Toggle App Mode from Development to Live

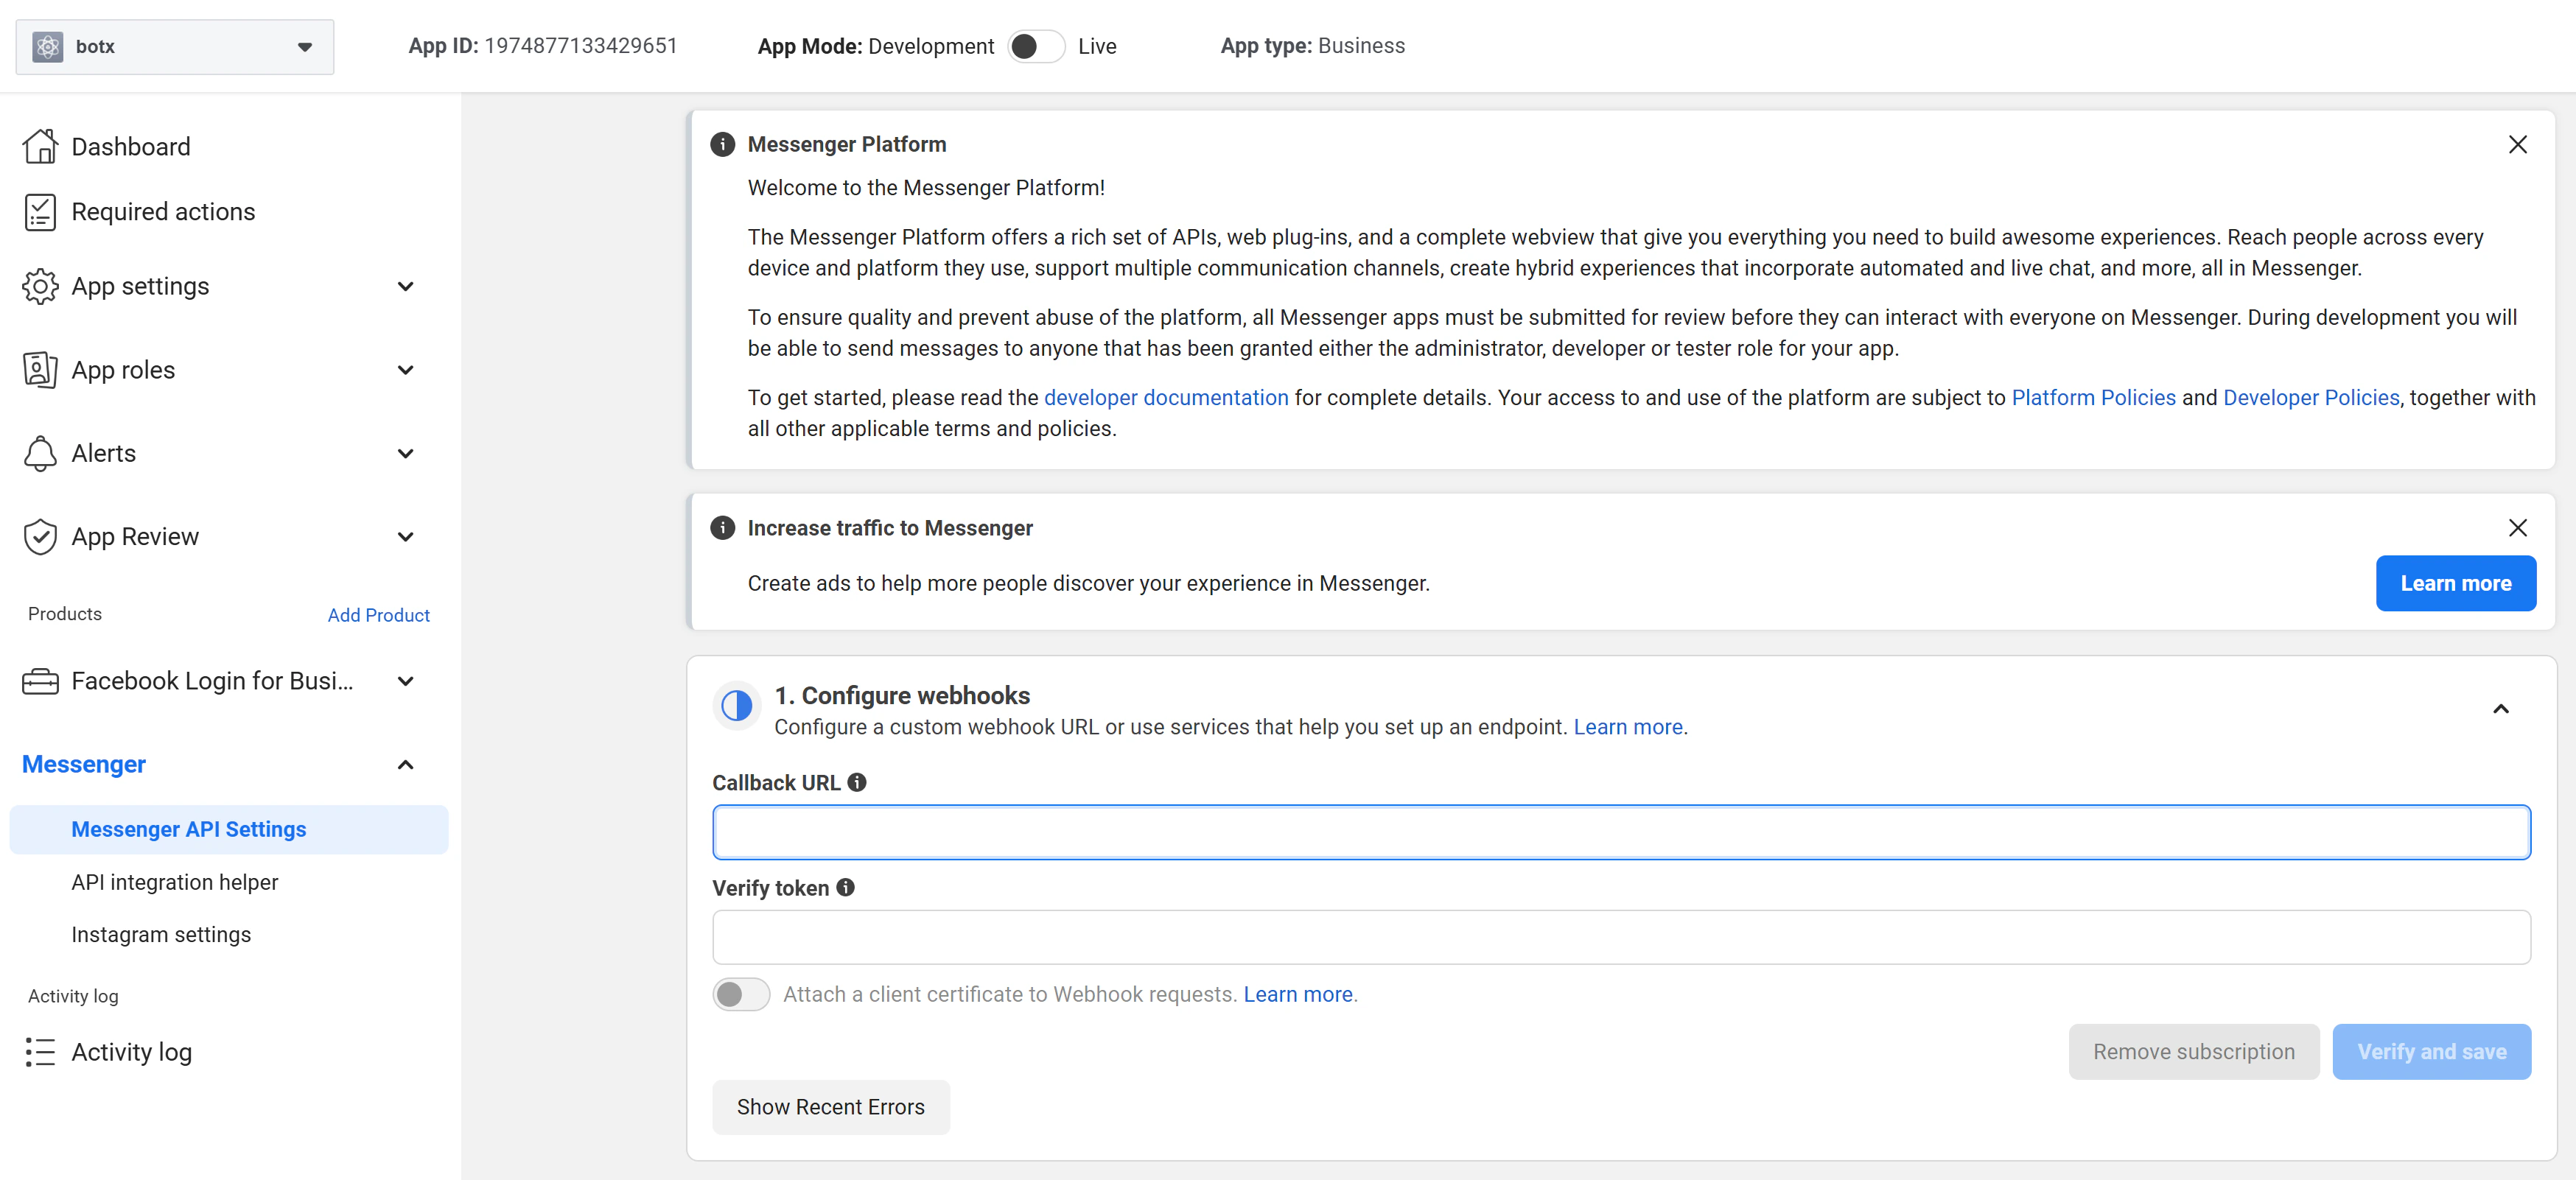[1036, 46]
